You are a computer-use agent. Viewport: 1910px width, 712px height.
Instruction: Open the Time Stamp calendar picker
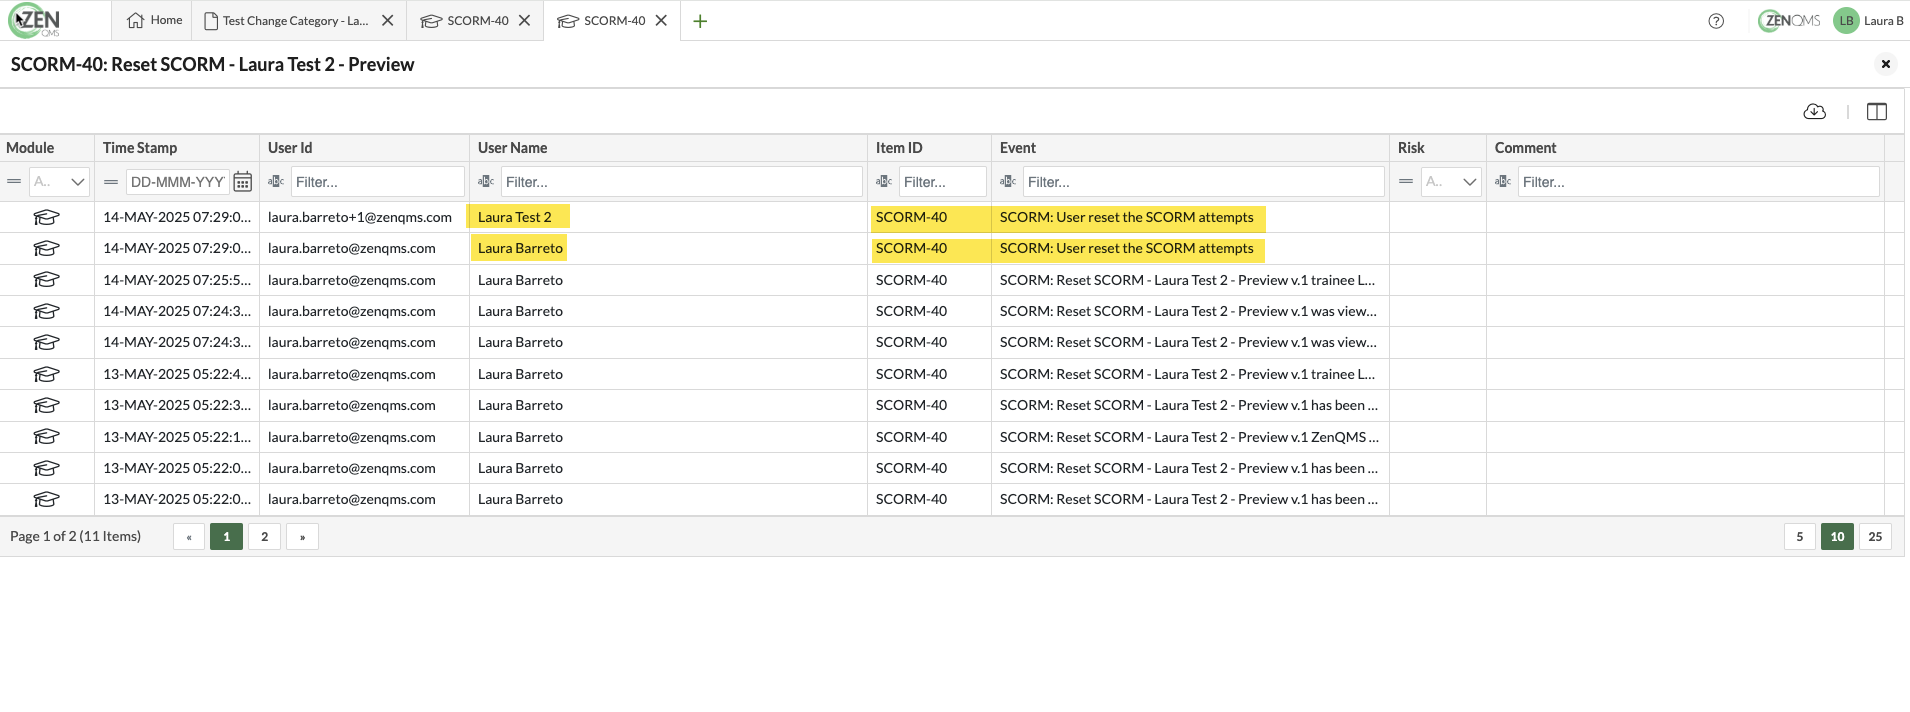tap(242, 182)
